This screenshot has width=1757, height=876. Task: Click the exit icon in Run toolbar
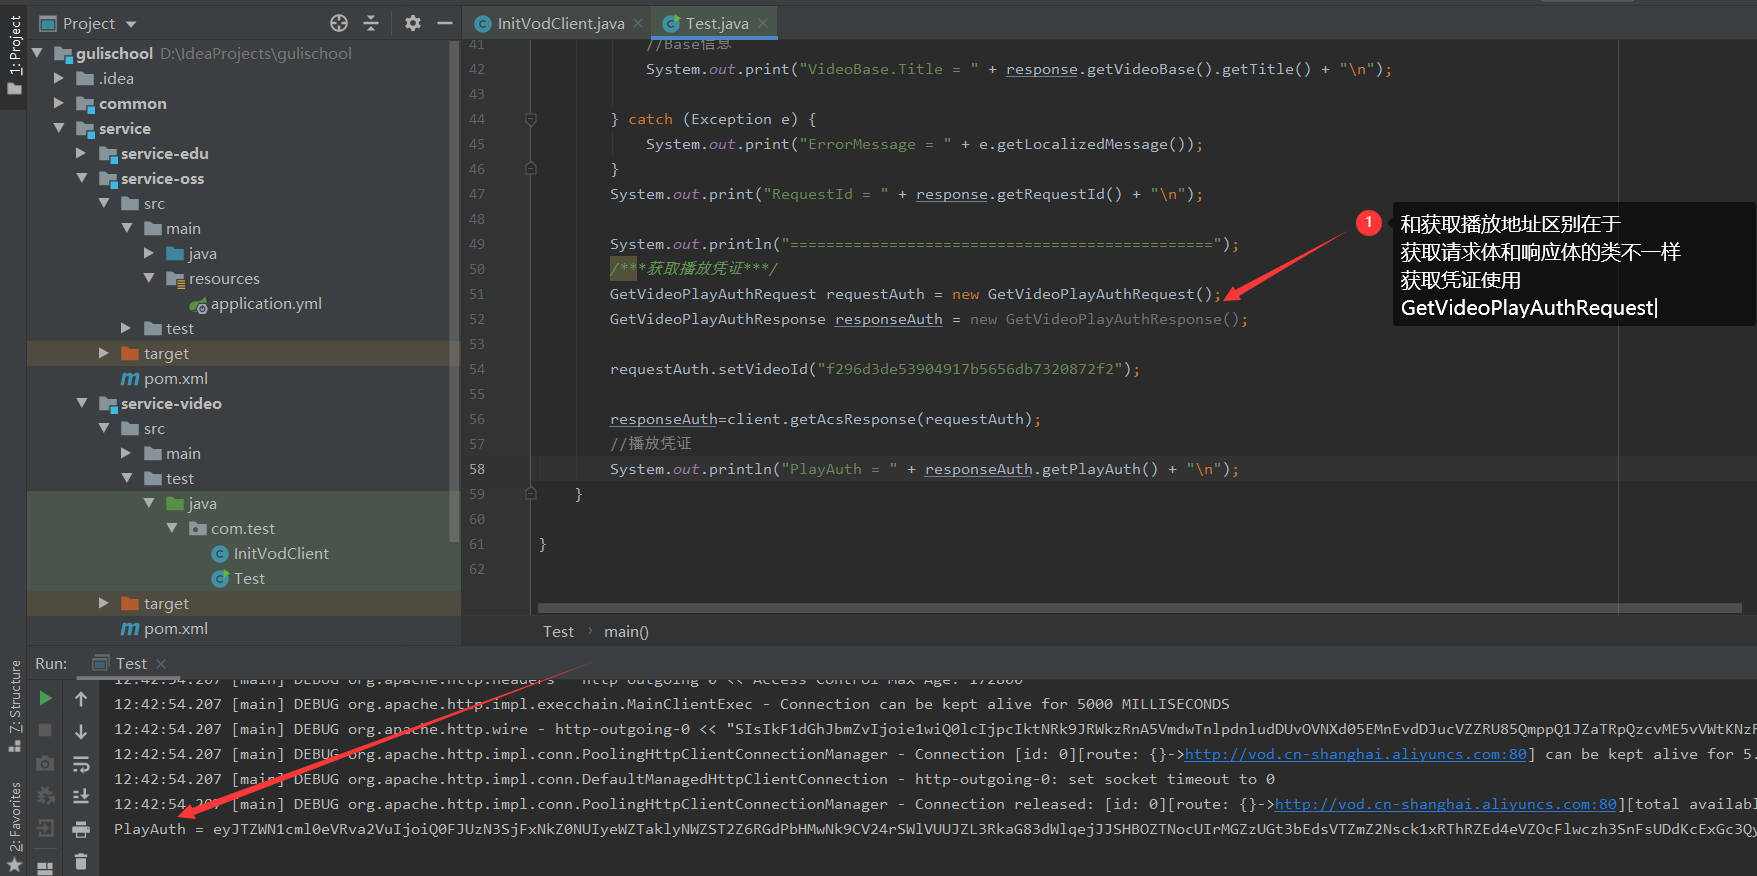45,828
